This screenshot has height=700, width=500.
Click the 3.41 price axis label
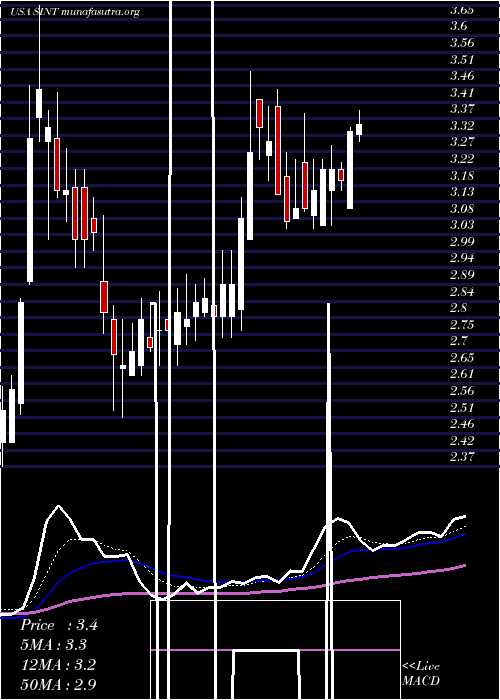462,92
